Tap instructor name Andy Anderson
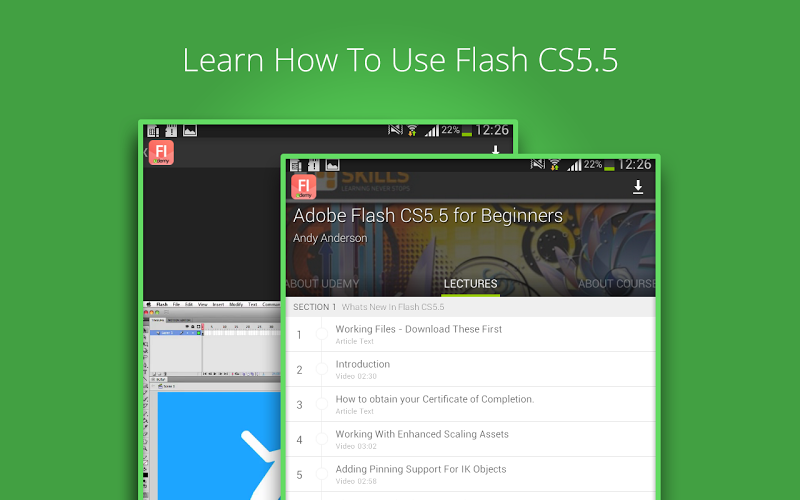The image size is (800, 500). [x=330, y=238]
